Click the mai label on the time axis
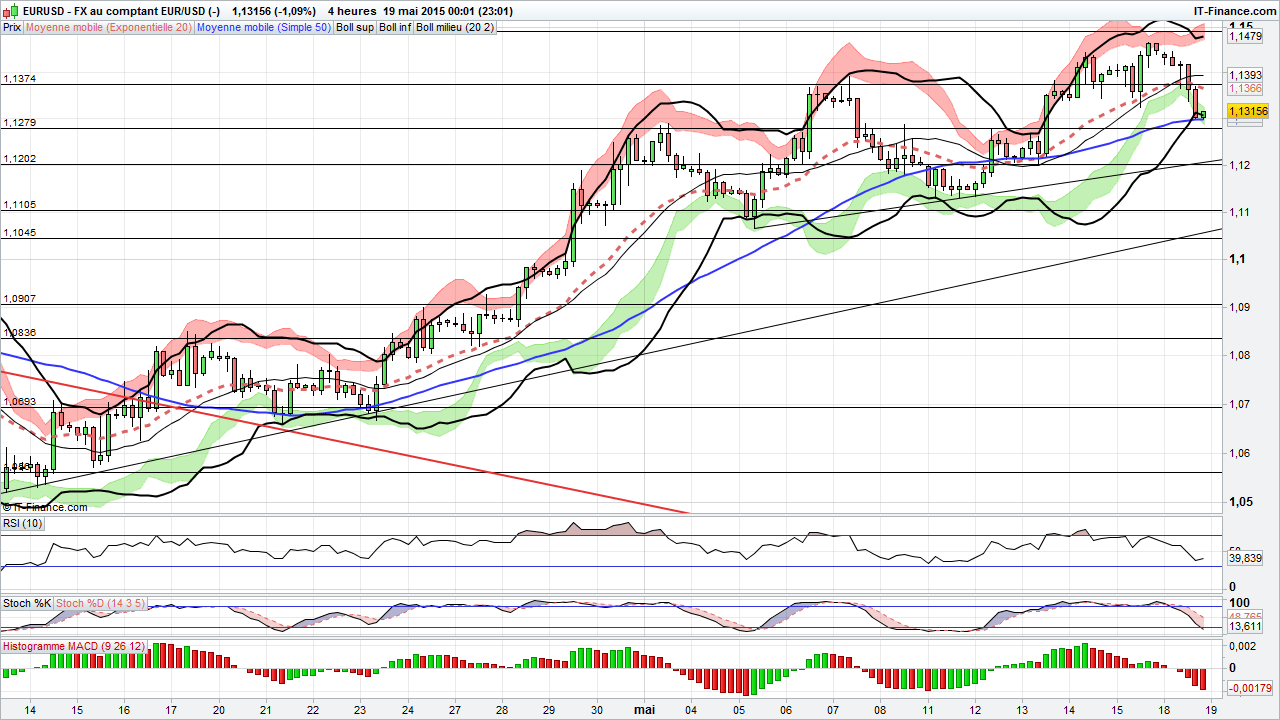1280x720 pixels. pos(643,708)
